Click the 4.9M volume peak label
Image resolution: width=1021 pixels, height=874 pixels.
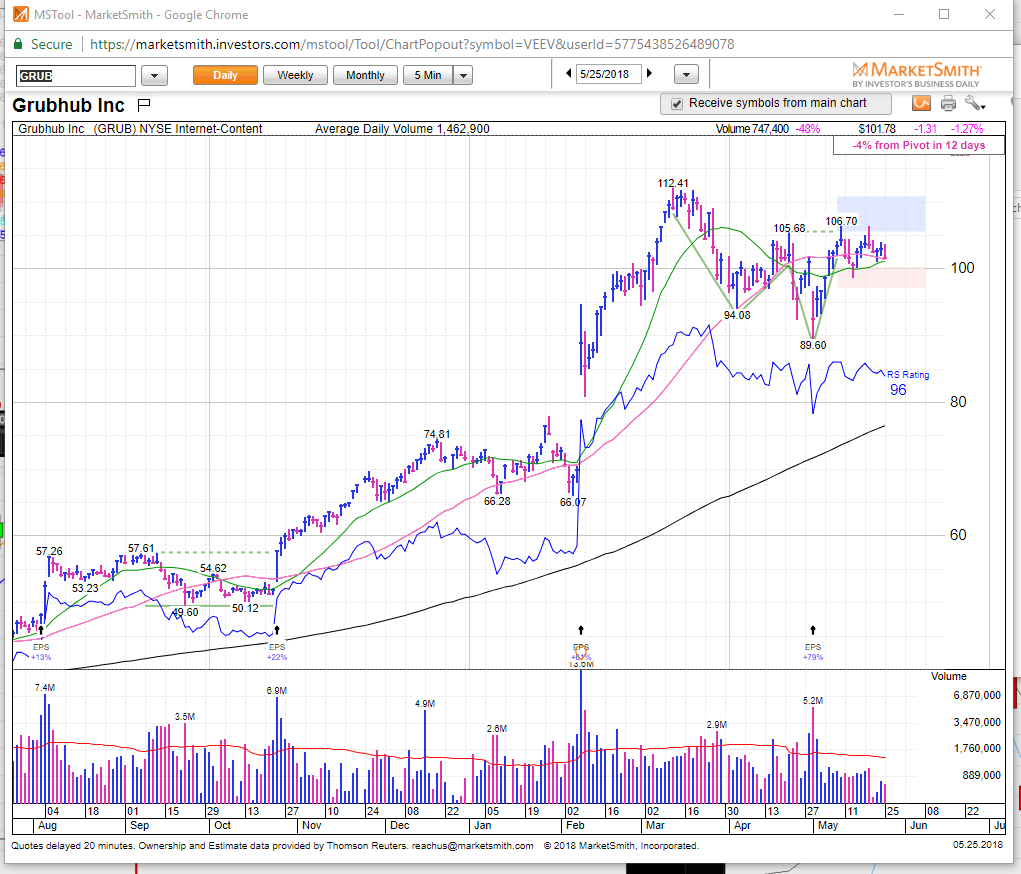425,704
